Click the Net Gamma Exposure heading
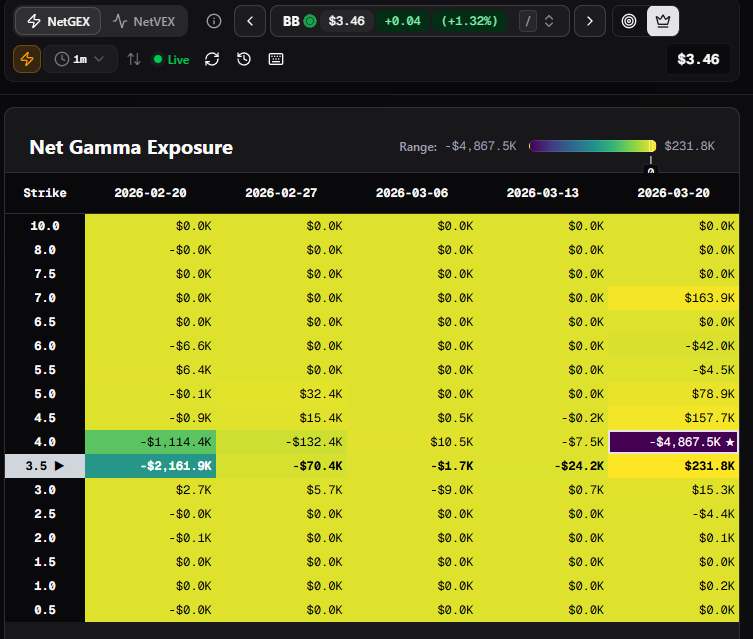 [131, 147]
